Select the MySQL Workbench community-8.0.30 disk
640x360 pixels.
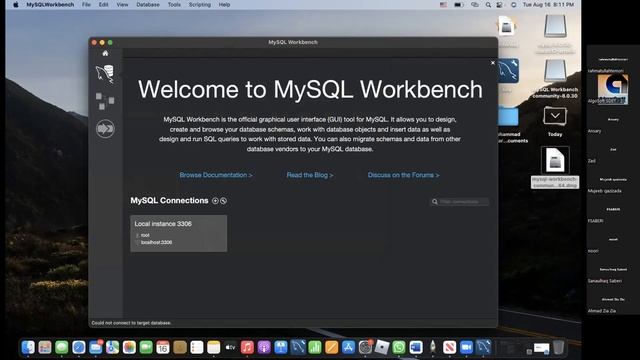(x=555, y=78)
